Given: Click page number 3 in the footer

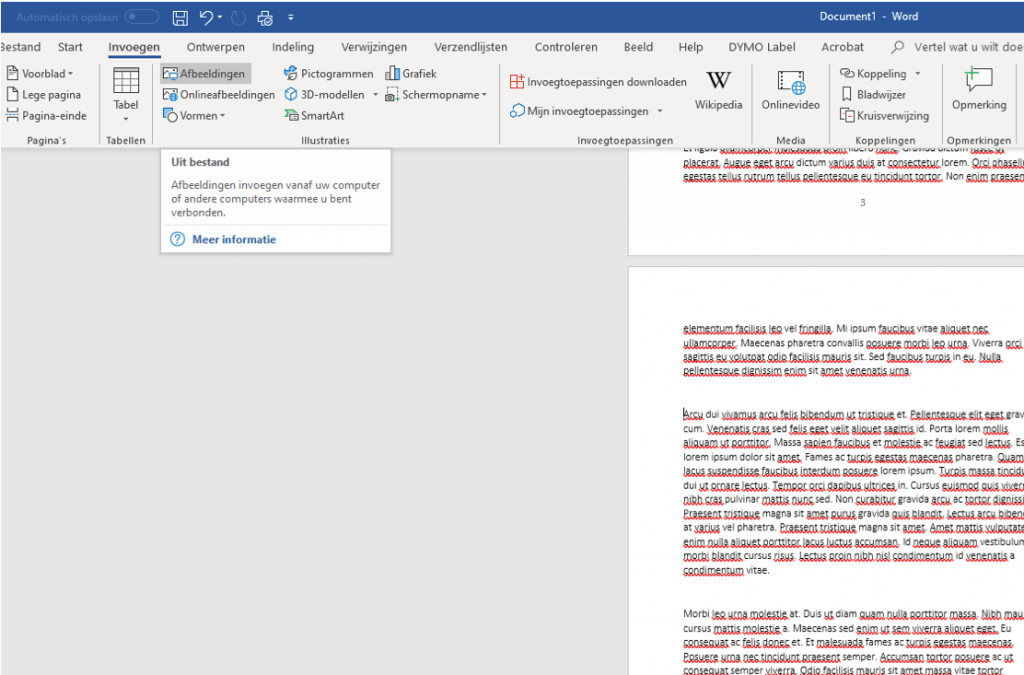Looking at the screenshot, I should (x=863, y=203).
